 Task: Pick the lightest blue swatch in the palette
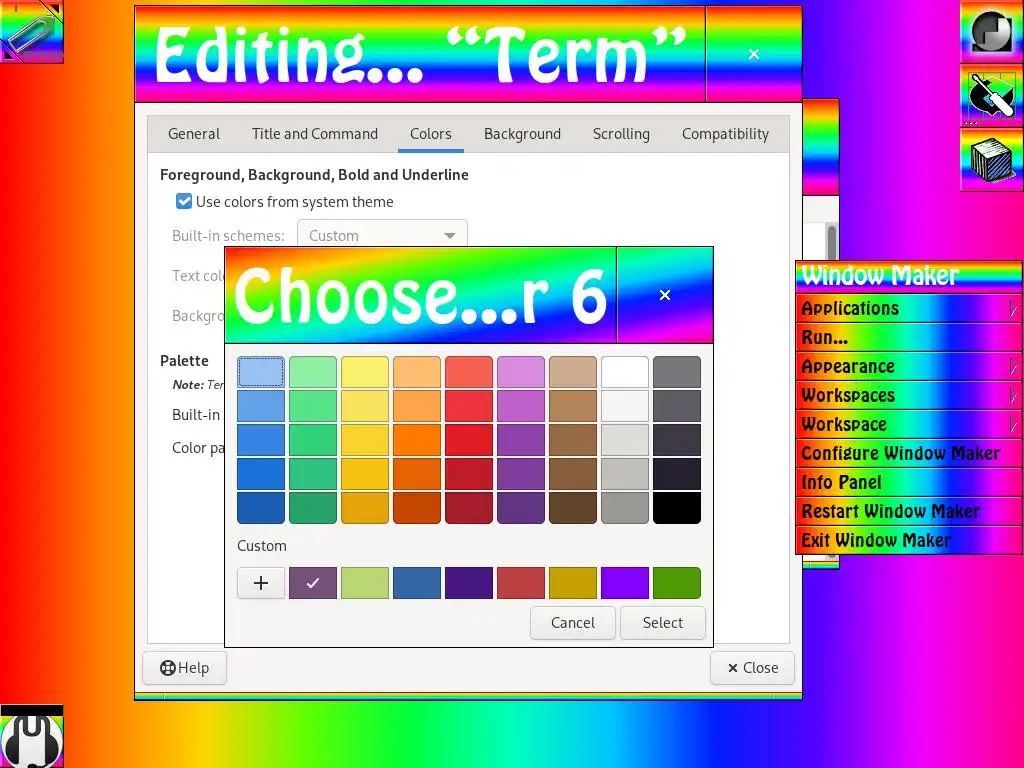[261, 372]
